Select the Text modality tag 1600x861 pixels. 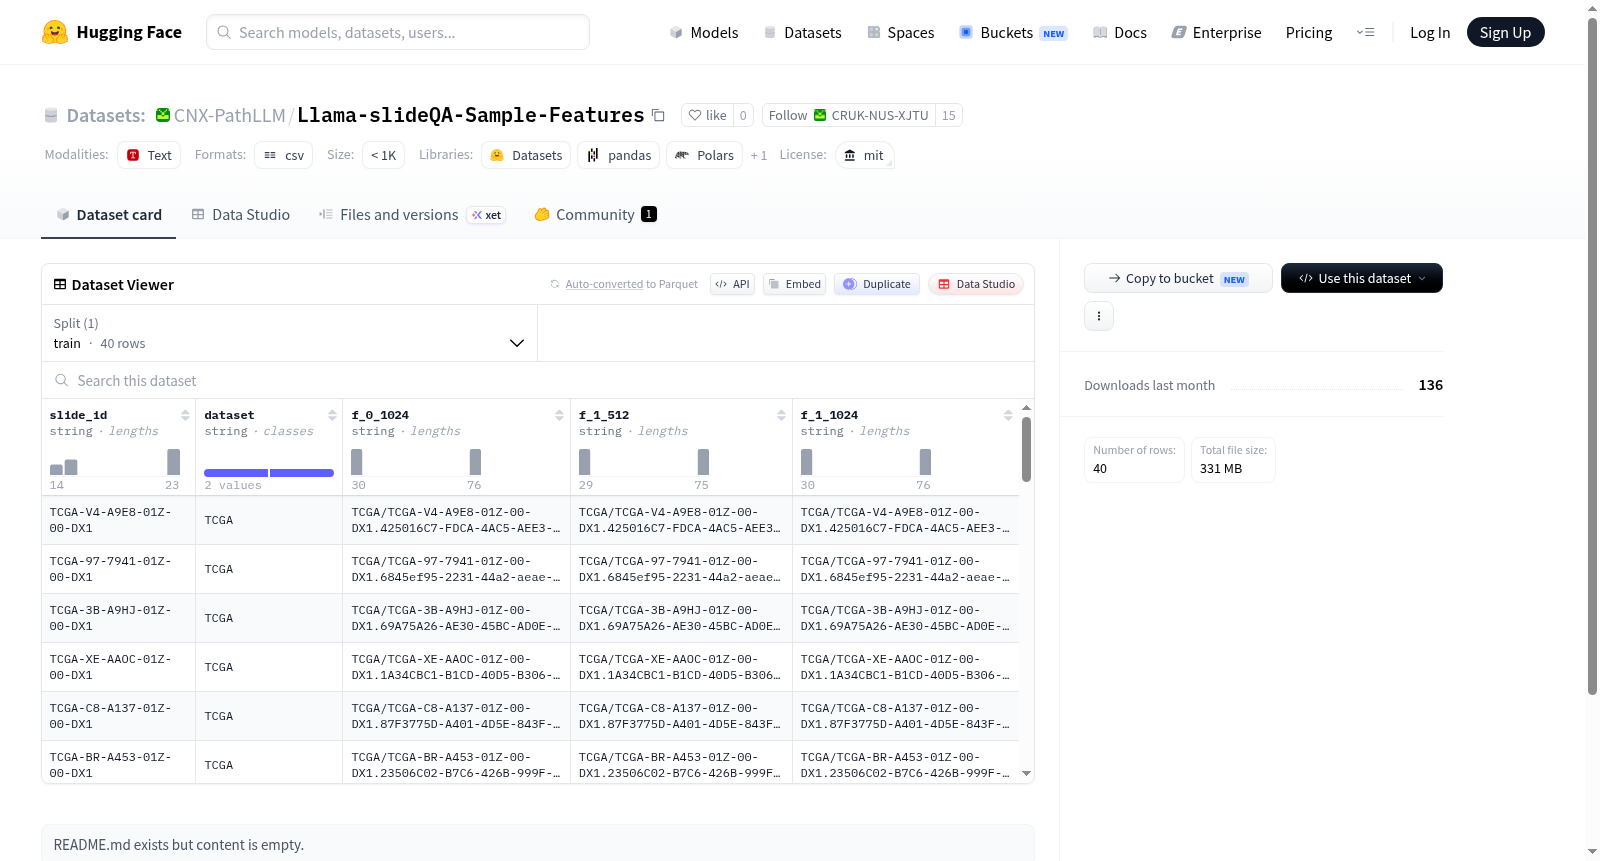pos(149,155)
